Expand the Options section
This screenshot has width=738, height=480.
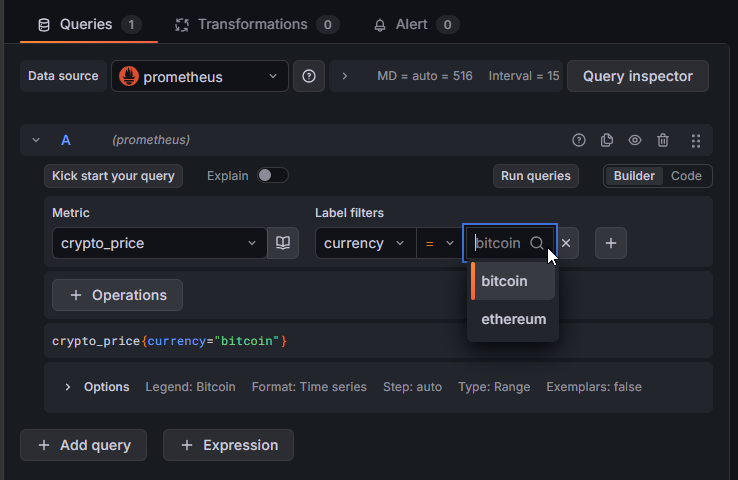[x=68, y=387]
